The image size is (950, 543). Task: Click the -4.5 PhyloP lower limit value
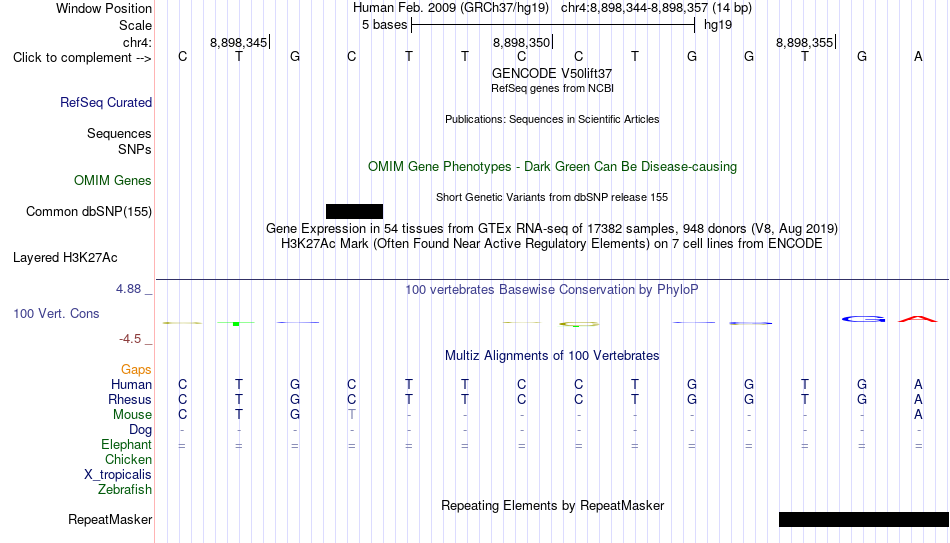tap(130, 339)
